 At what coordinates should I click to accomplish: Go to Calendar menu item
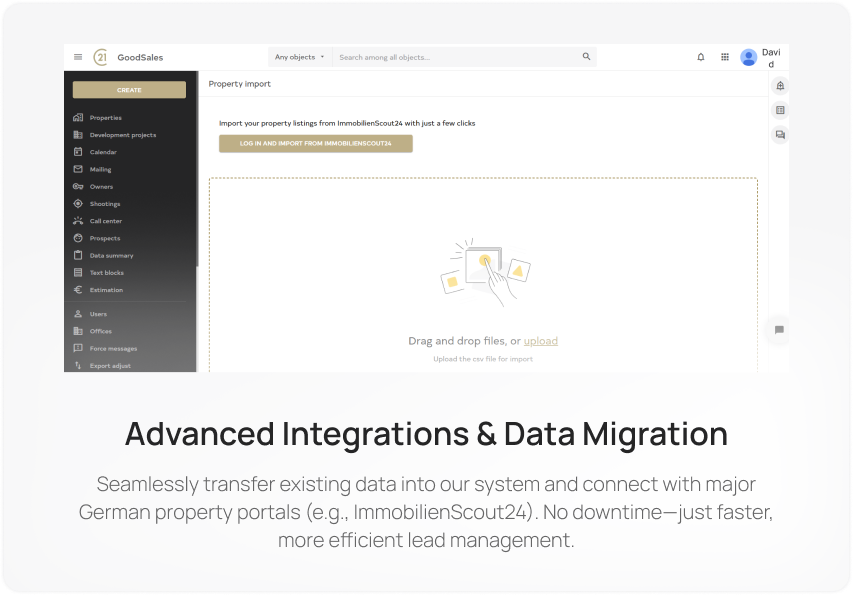103,152
